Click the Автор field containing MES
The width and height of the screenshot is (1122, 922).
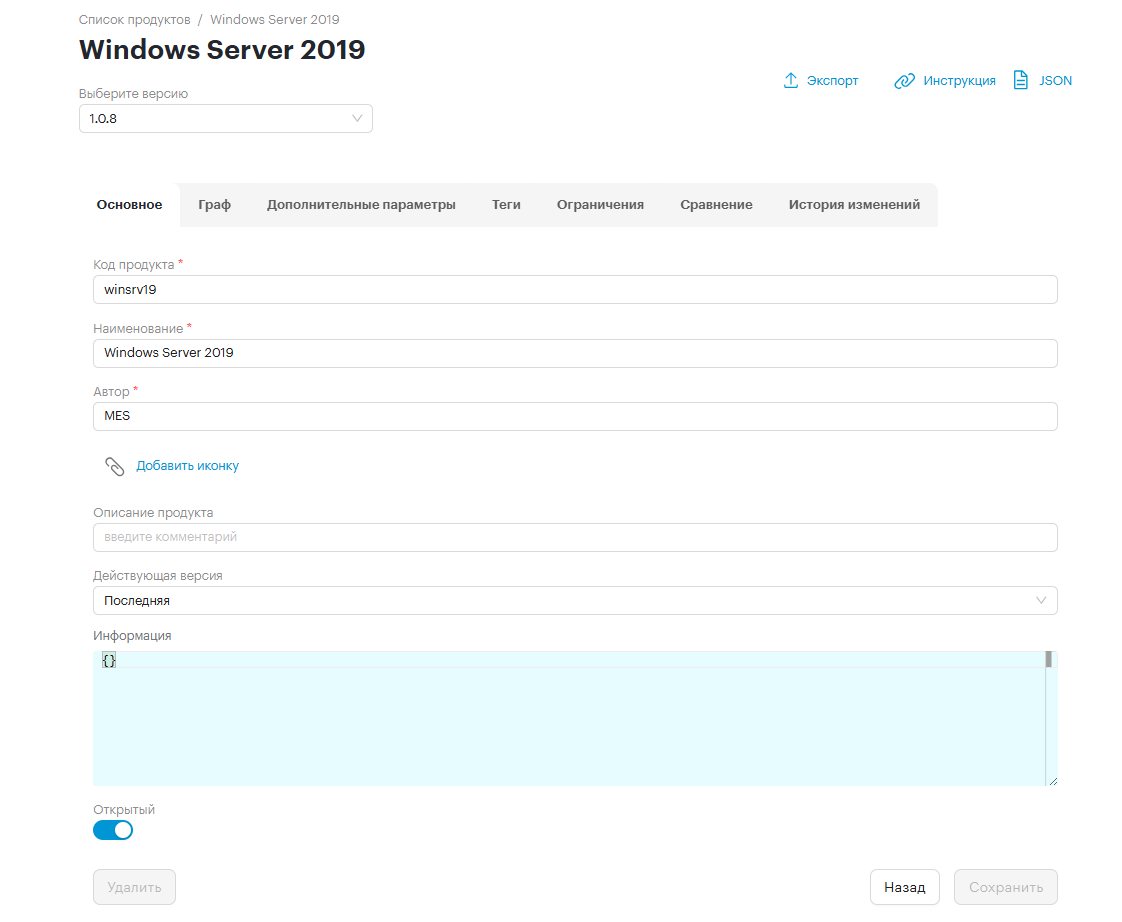point(575,416)
